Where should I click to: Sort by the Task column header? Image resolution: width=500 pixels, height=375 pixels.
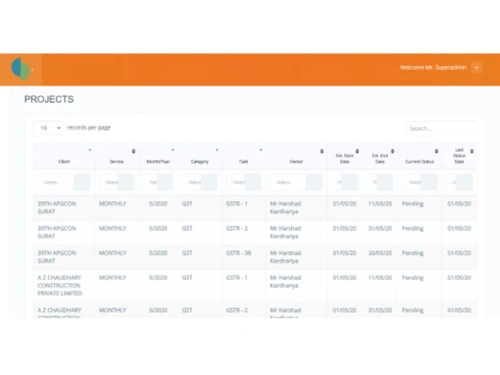coord(244,157)
